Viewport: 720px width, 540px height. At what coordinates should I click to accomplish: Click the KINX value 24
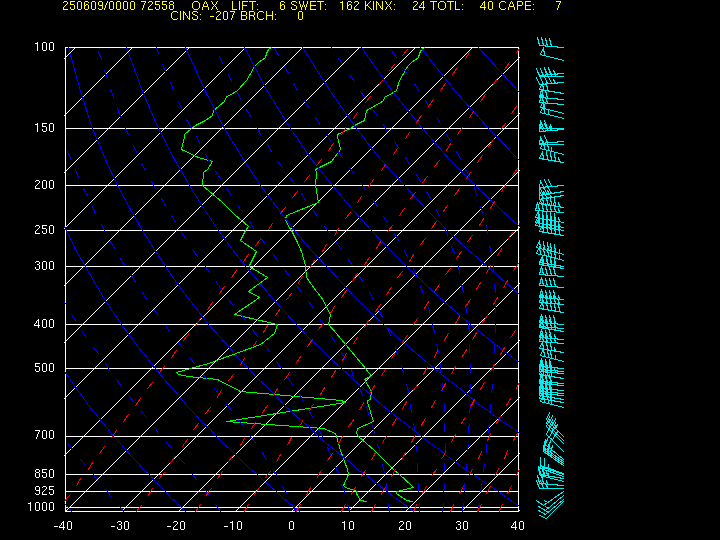point(418,6)
